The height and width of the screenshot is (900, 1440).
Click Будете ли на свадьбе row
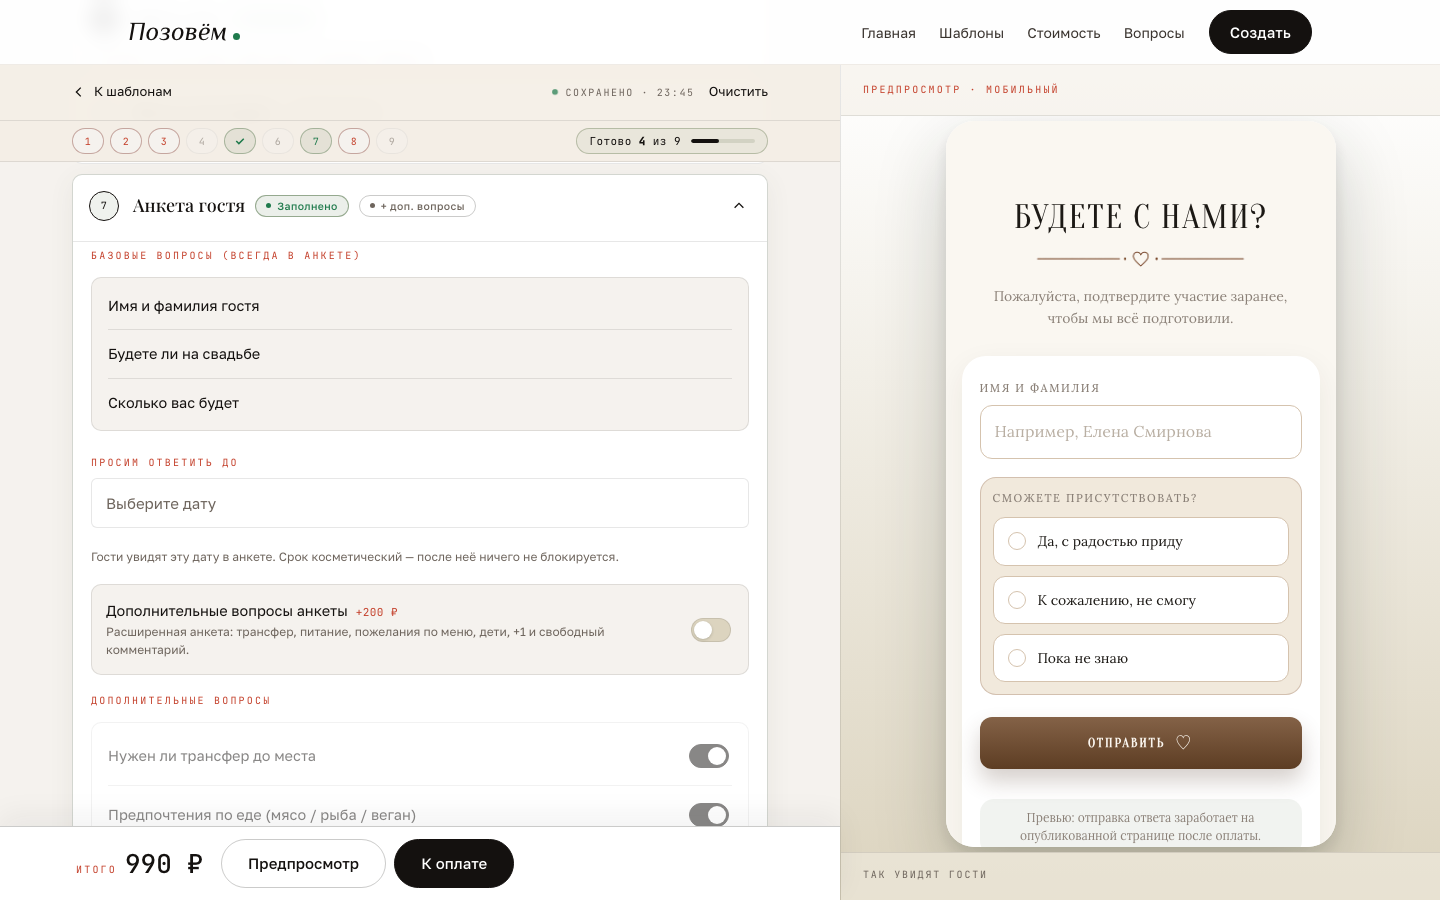click(420, 354)
